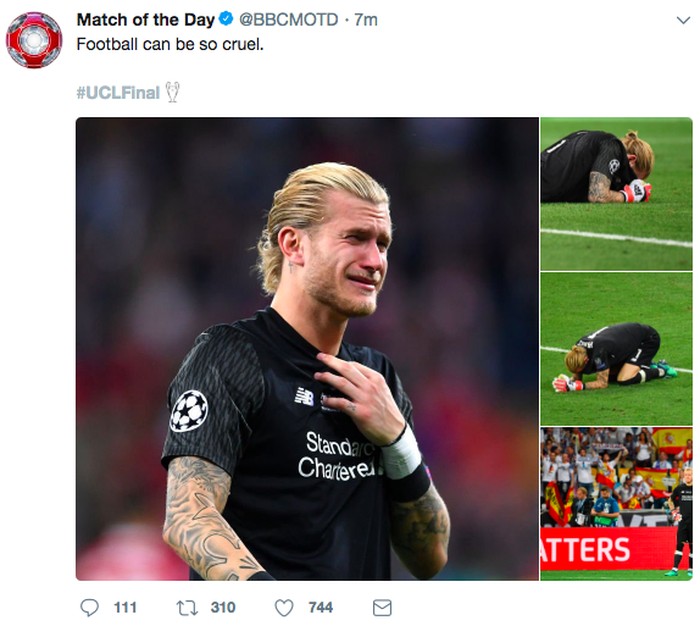The height and width of the screenshot is (626, 700).
Task: Like the tweet with the heart icon
Action: click(284, 607)
